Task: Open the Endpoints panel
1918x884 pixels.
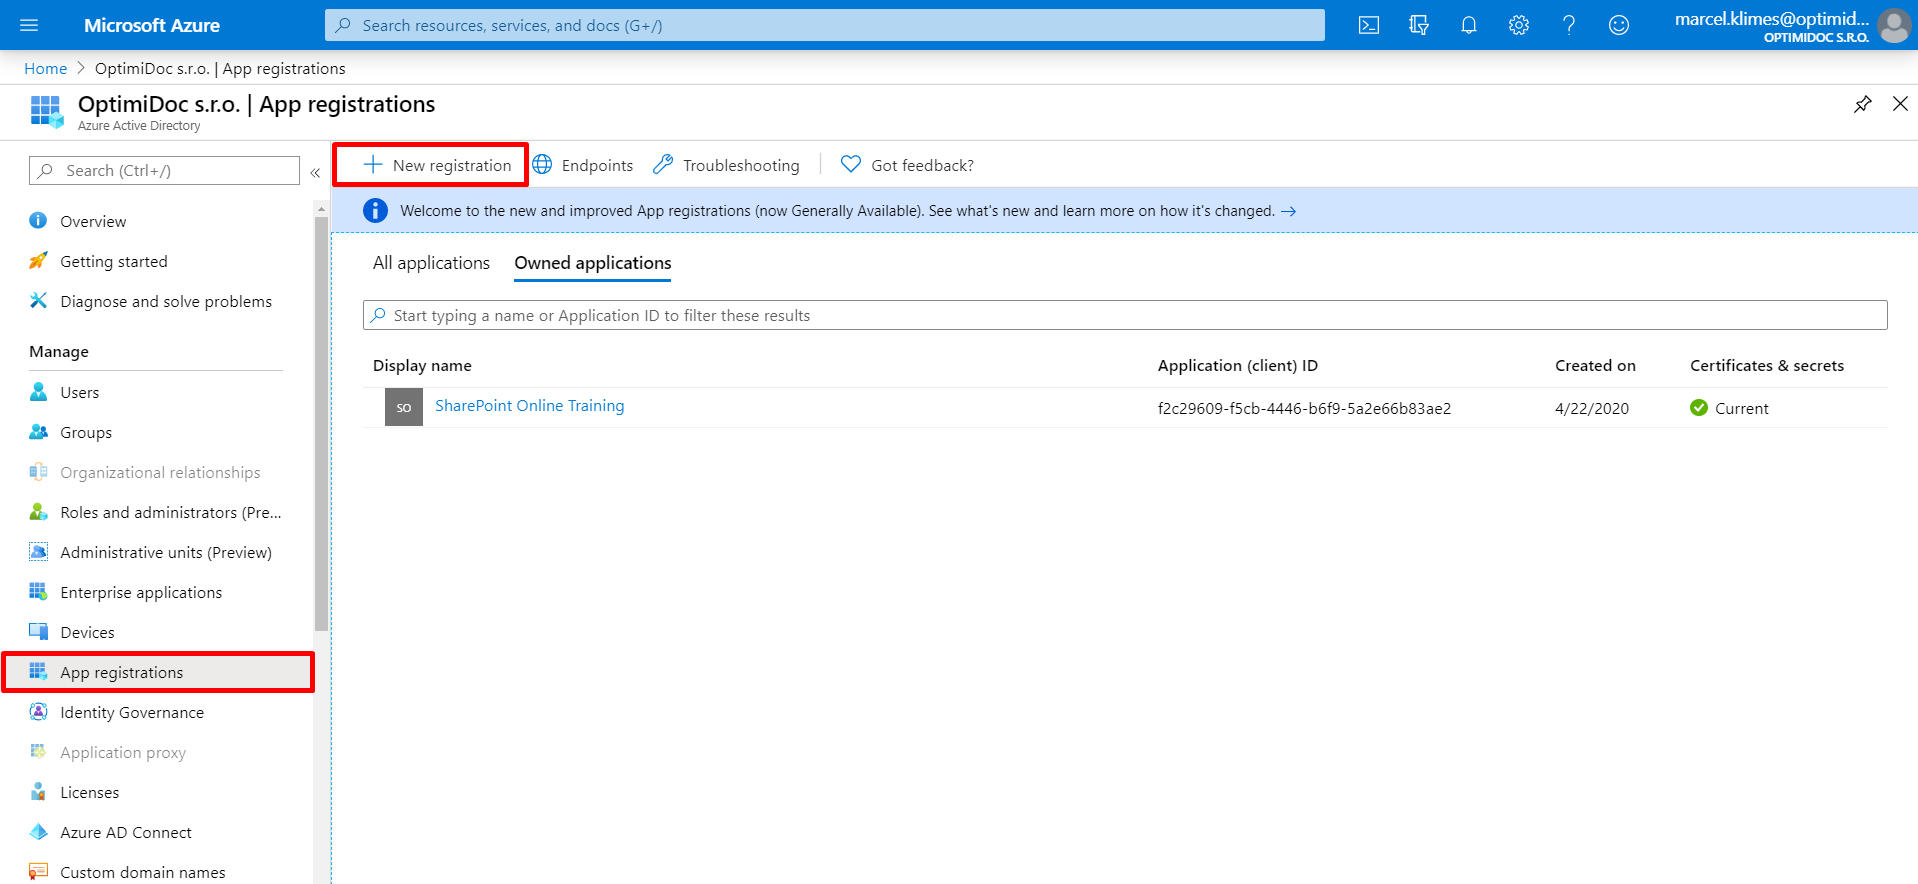Action: coord(583,165)
